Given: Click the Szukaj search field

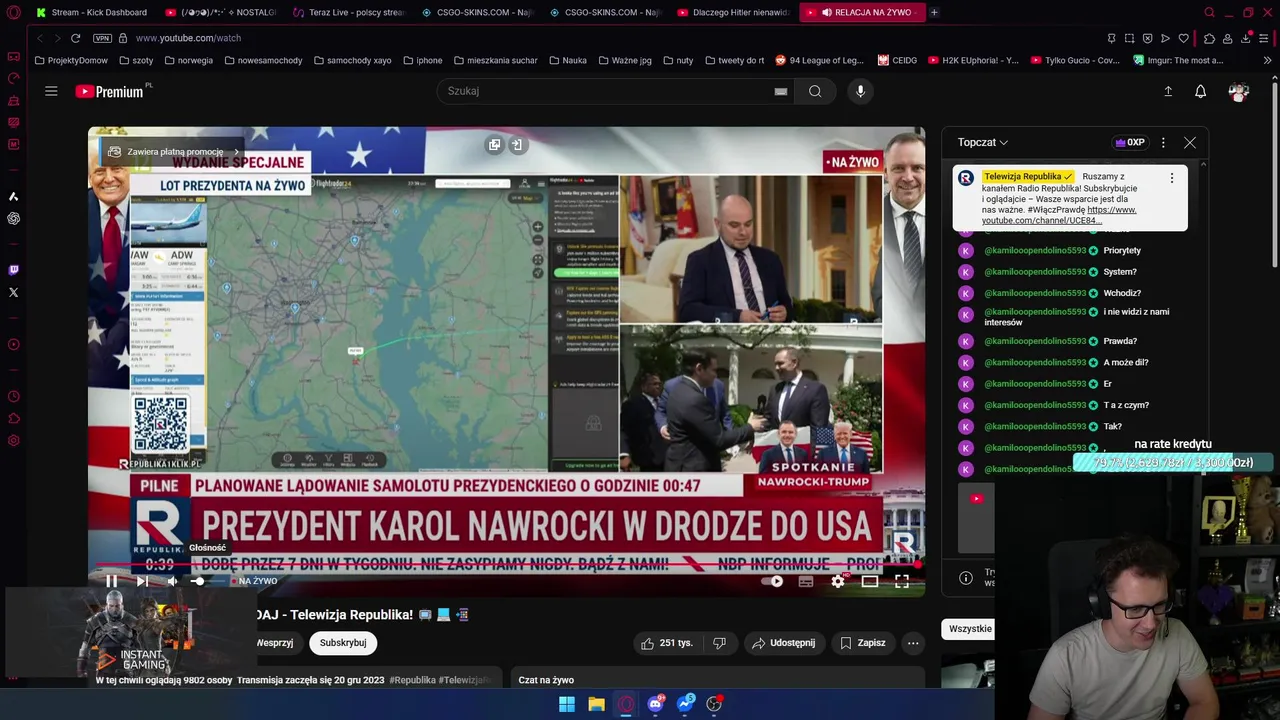Looking at the screenshot, I should pos(610,91).
